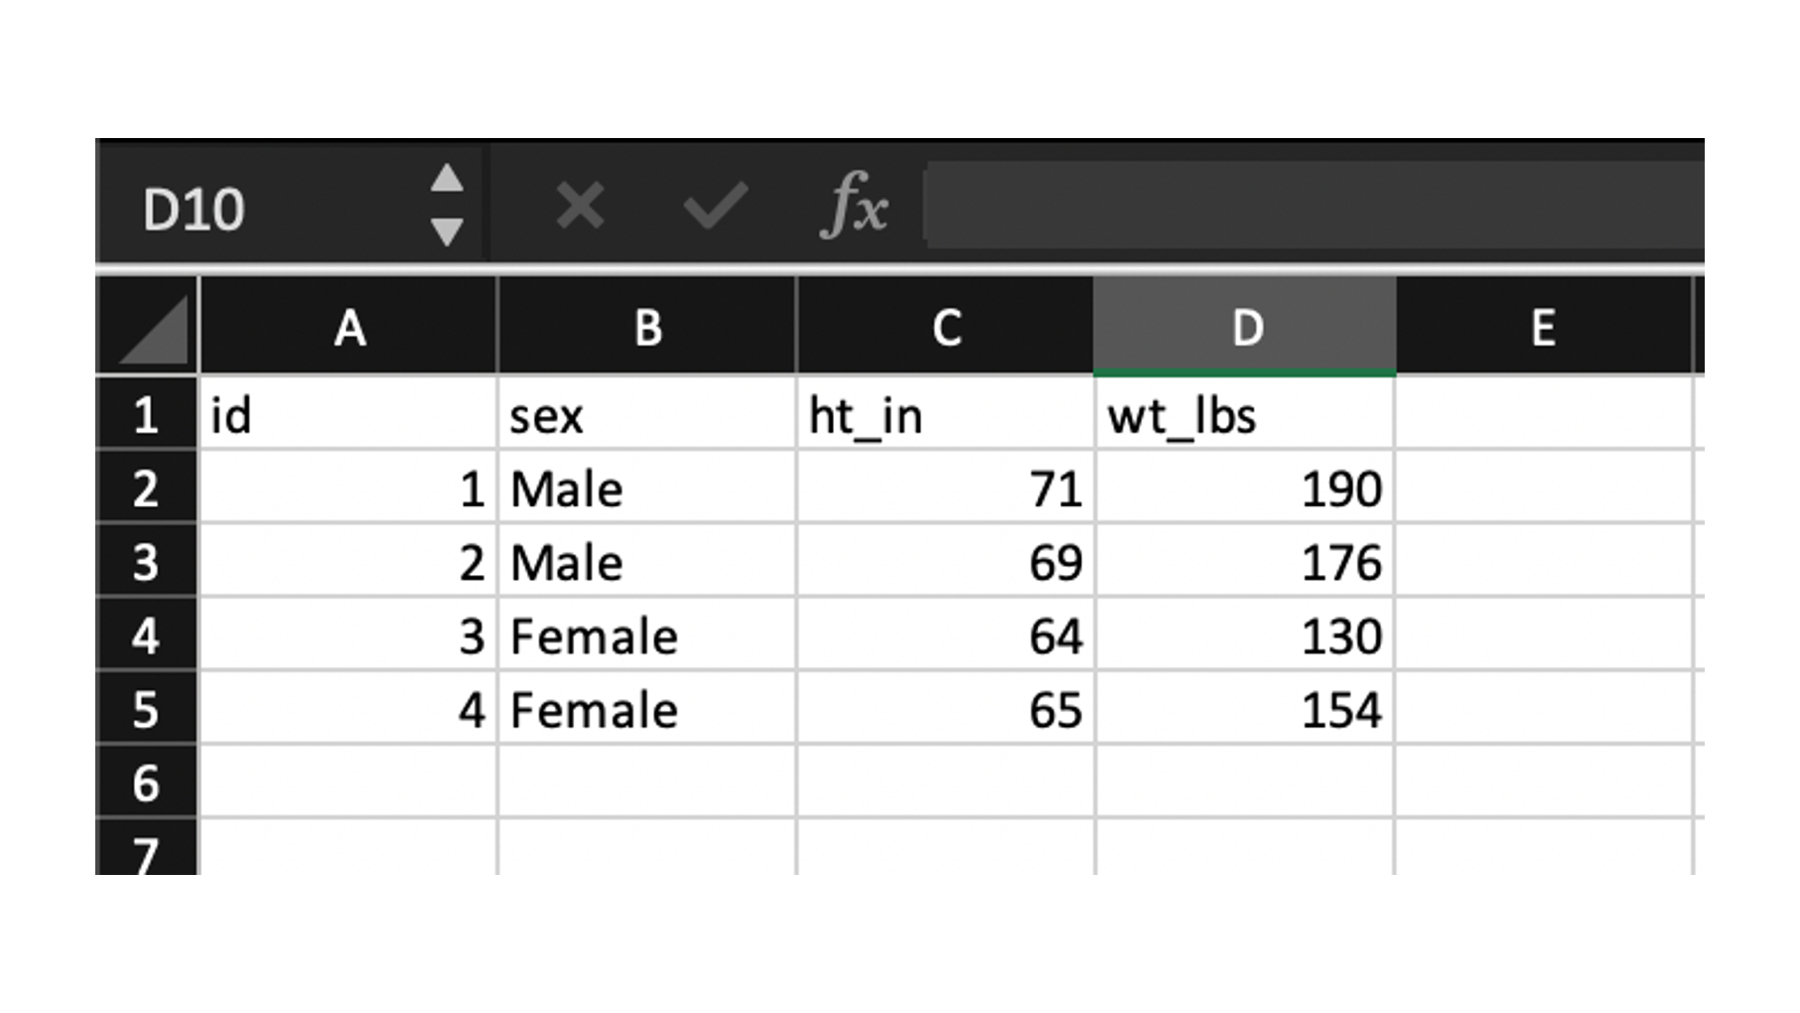Select column C header

[945, 327]
